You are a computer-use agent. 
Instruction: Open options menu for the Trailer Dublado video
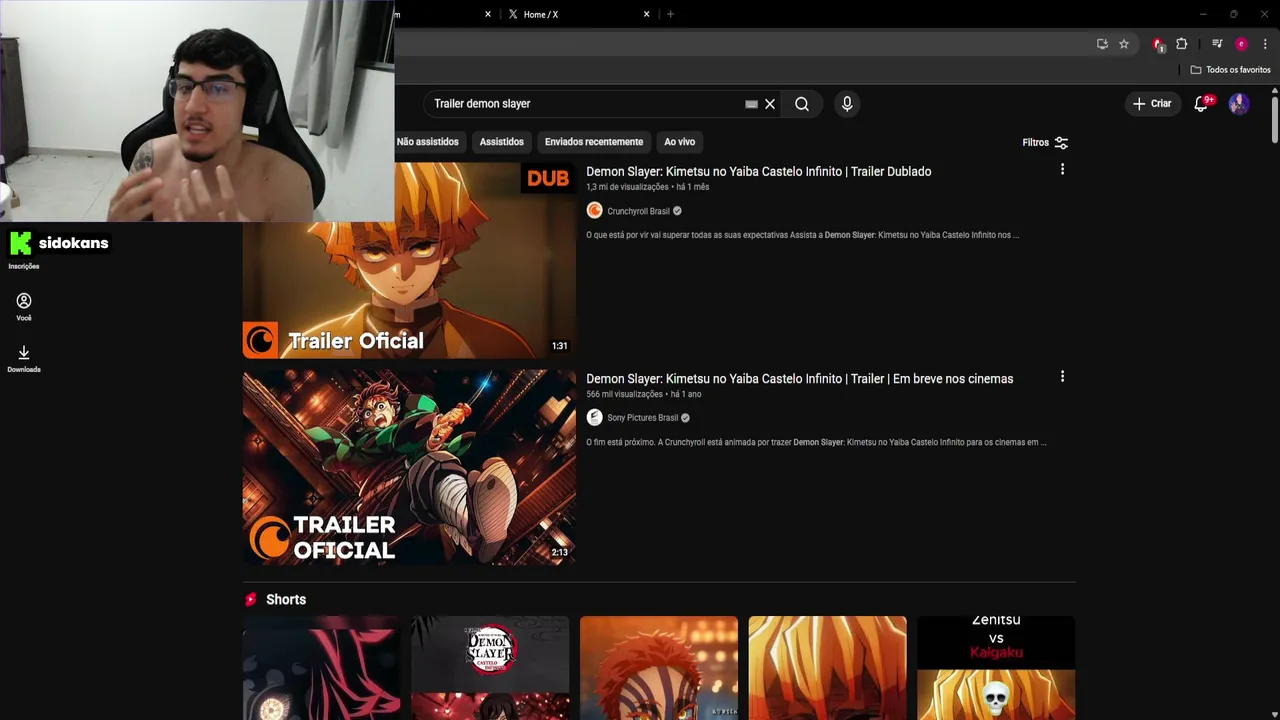coord(1062,170)
